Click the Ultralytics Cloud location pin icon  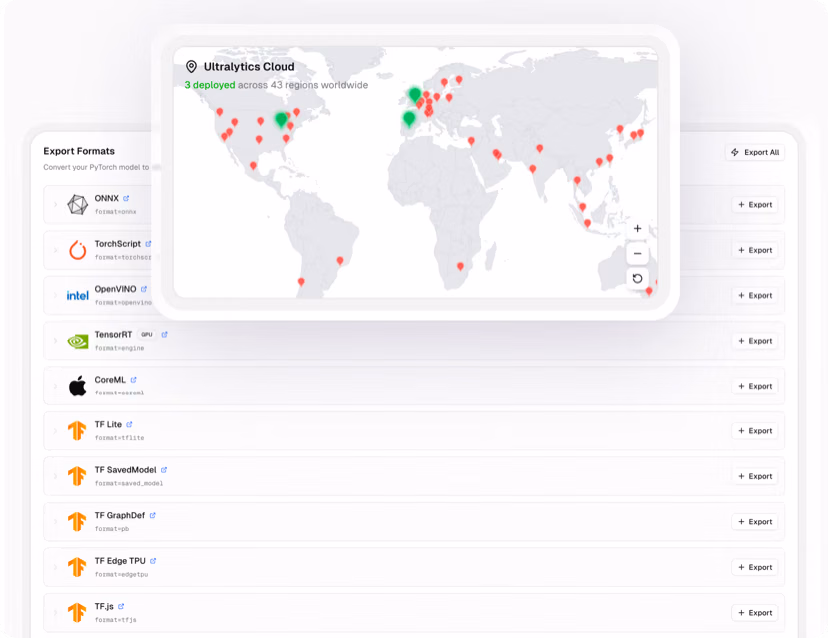pos(191,67)
